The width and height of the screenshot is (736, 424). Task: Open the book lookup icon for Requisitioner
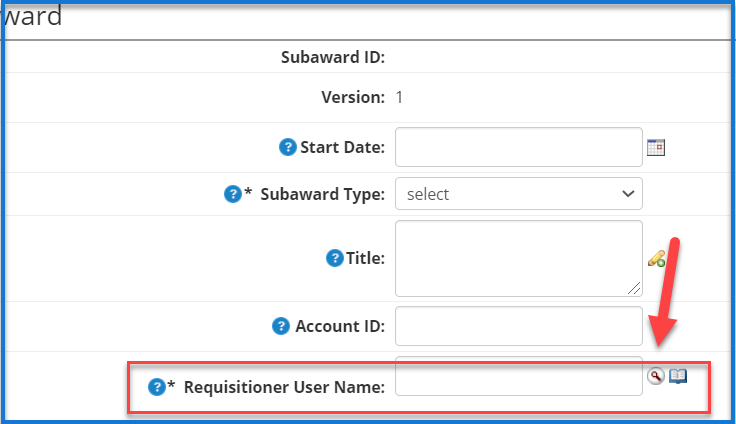pyautogui.click(x=678, y=376)
